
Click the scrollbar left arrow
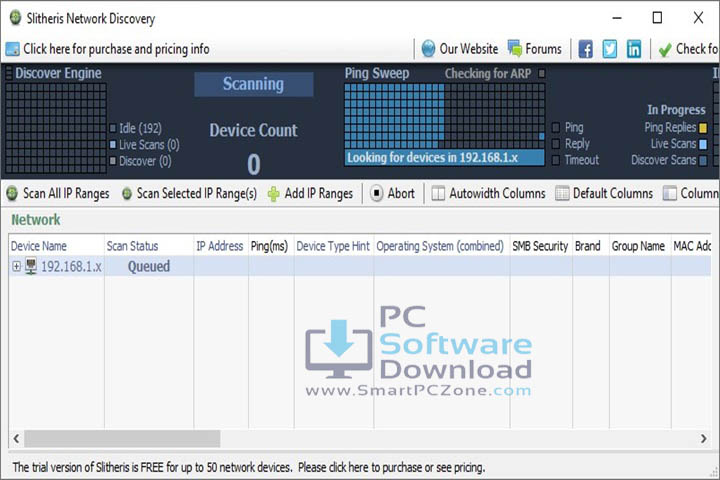point(17,439)
